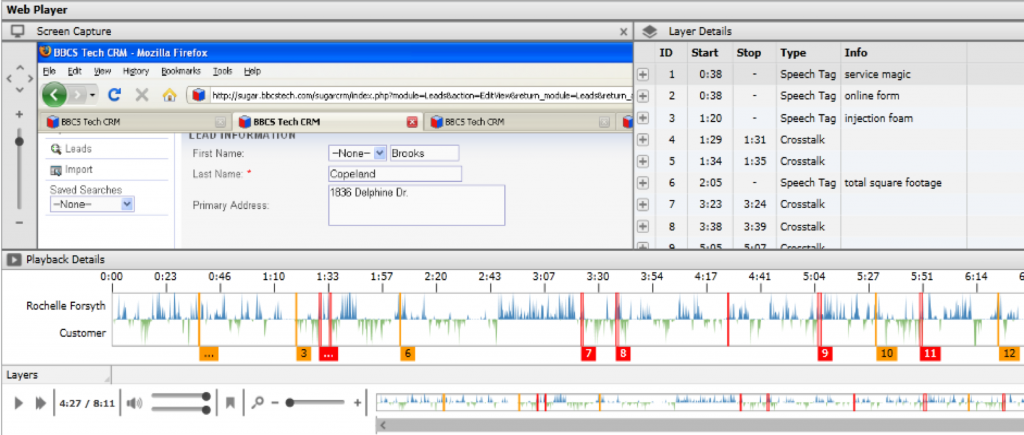This screenshot has width=1024, height=435.
Task: Click the pan up arrow in screen capture
Action: [20, 68]
